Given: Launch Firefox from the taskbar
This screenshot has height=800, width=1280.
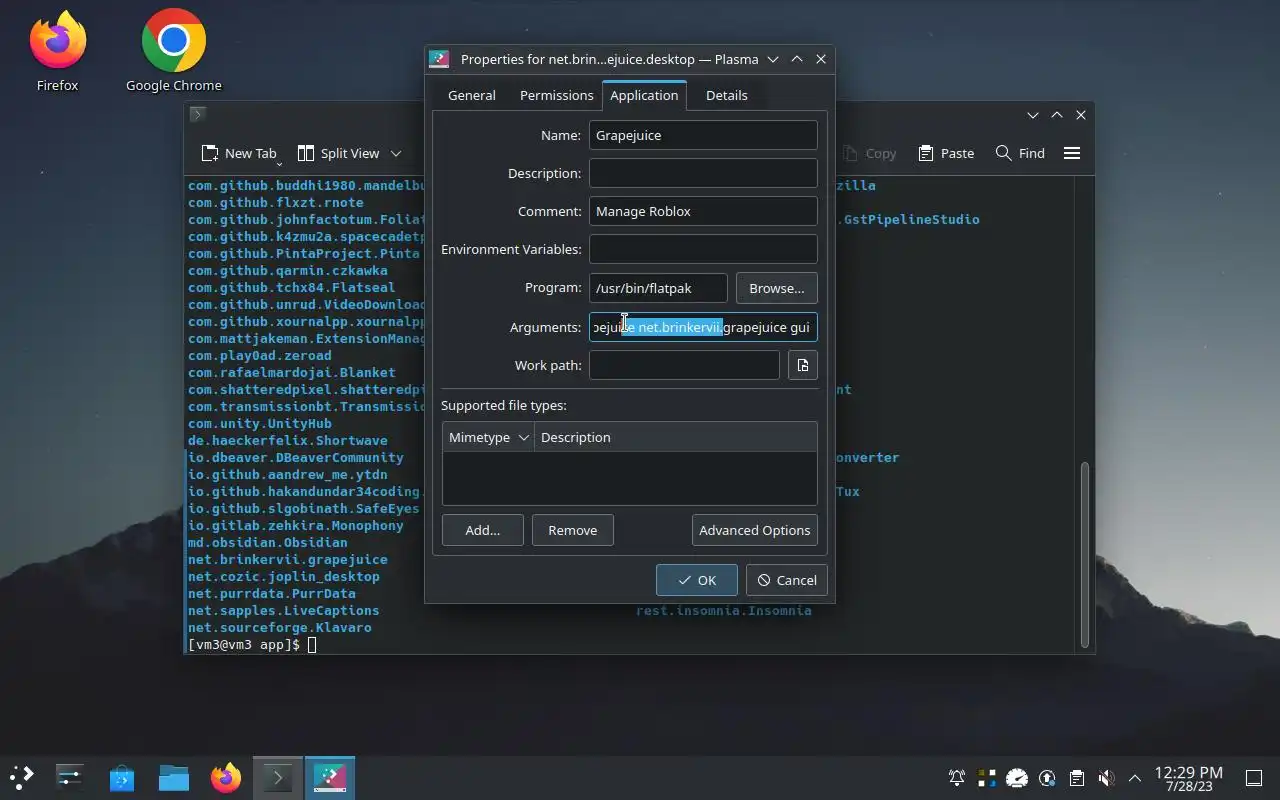Looking at the screenshot, I should [x=226, y=777].
